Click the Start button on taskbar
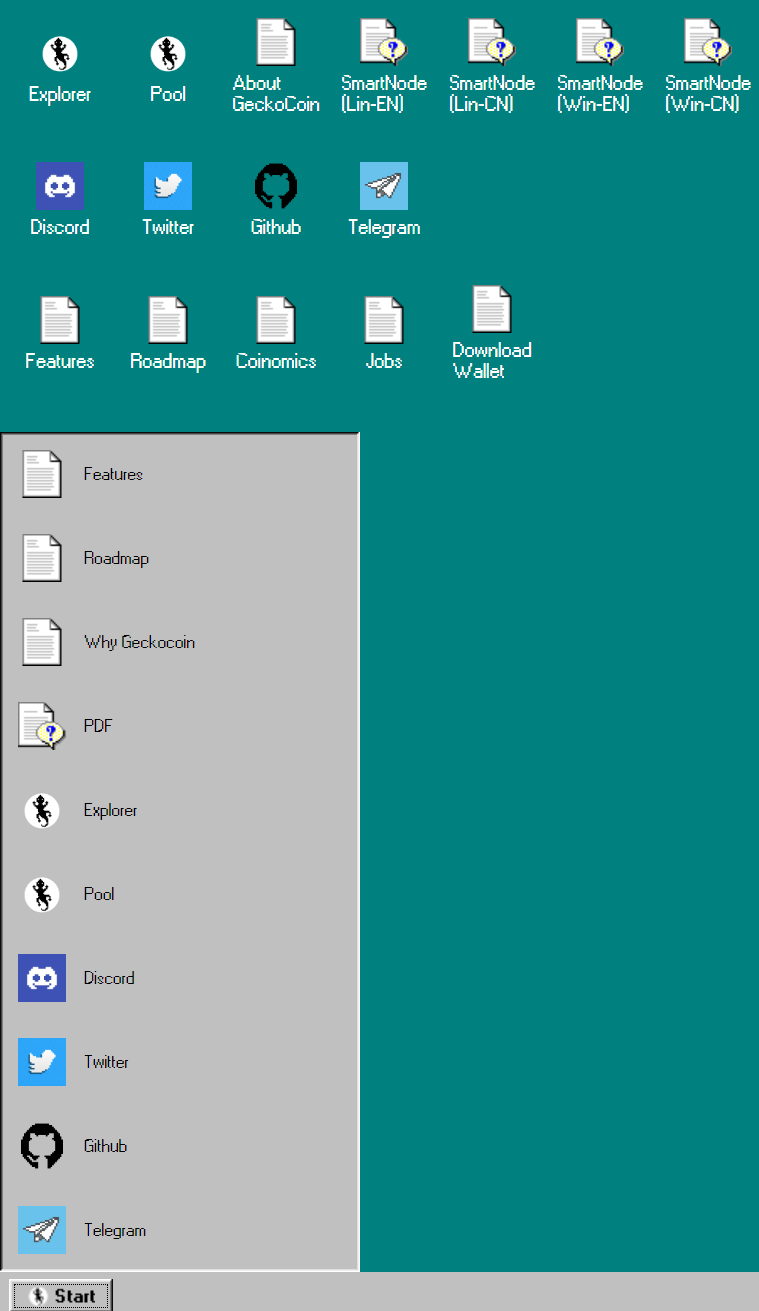This screenshot has height=1311, width=759. pyautogui.click(x=62, y=1296)
